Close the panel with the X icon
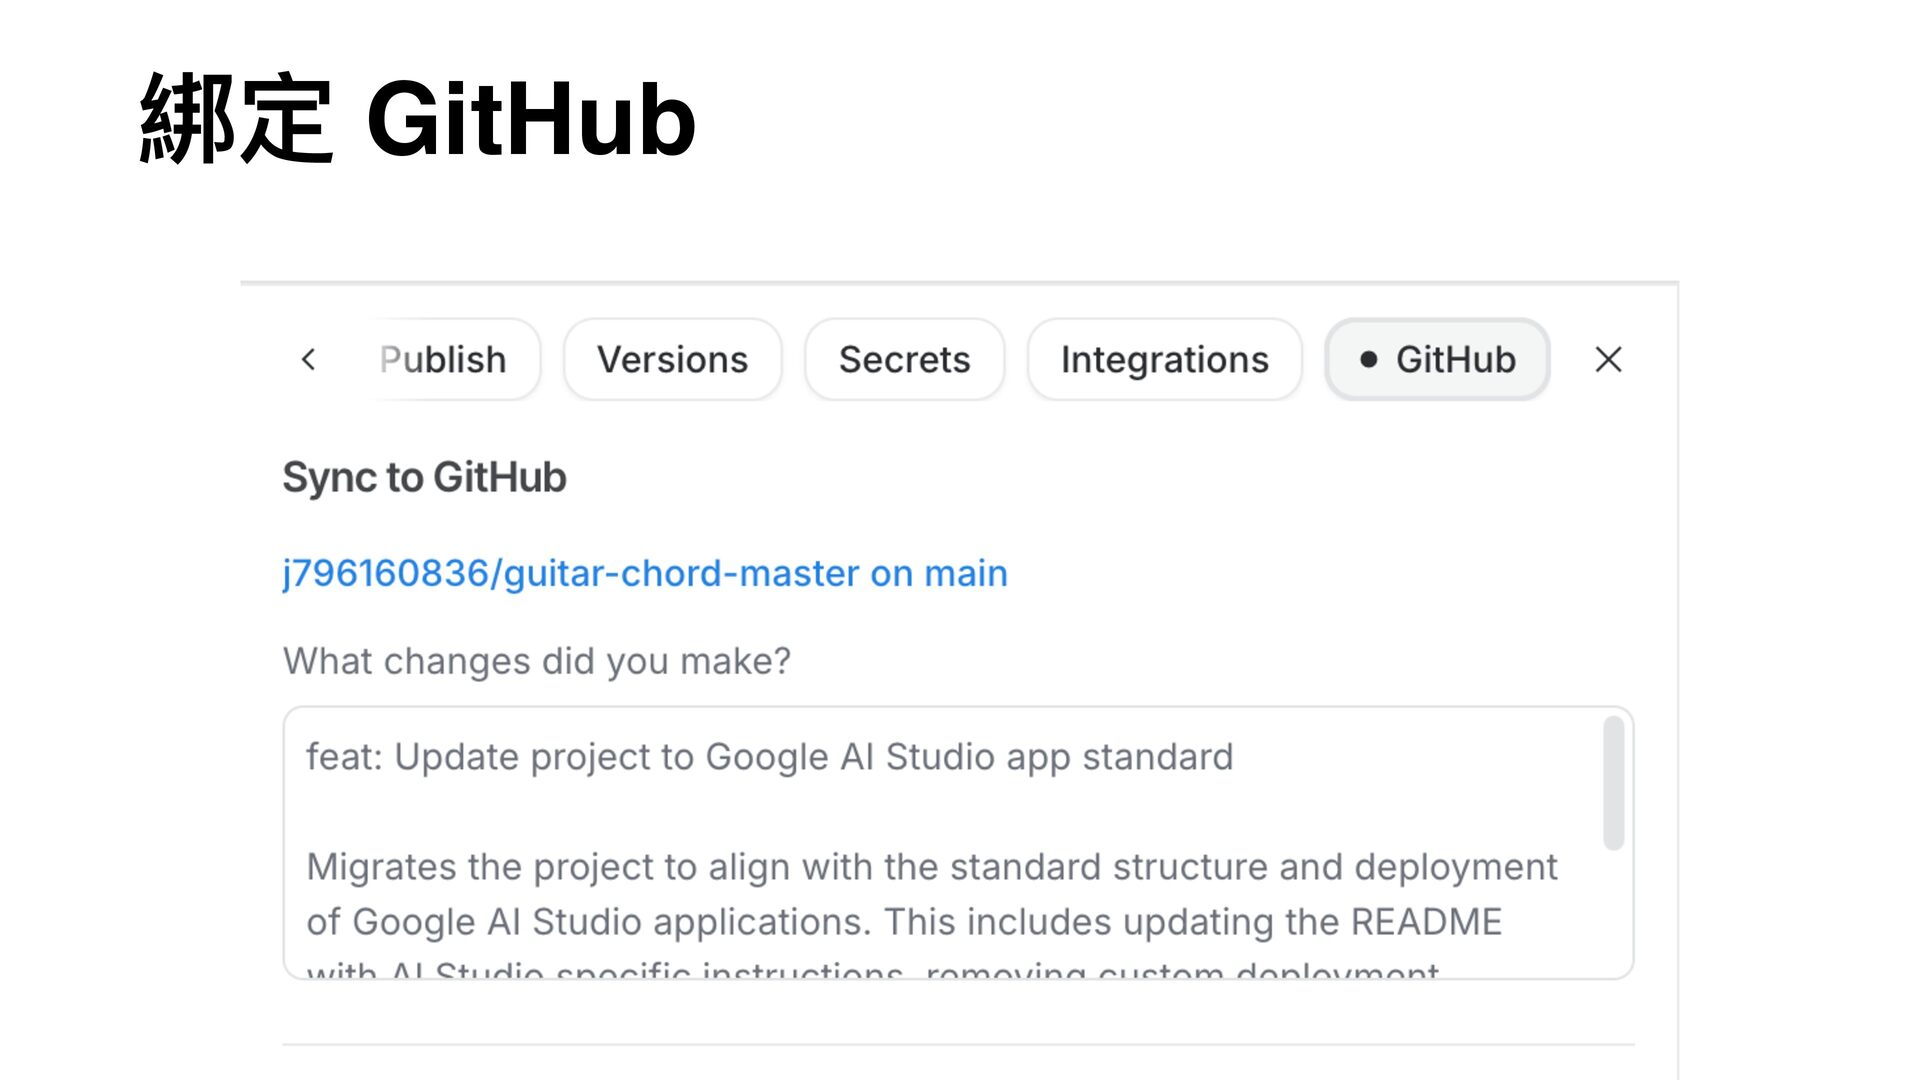 click(1608, 360)
